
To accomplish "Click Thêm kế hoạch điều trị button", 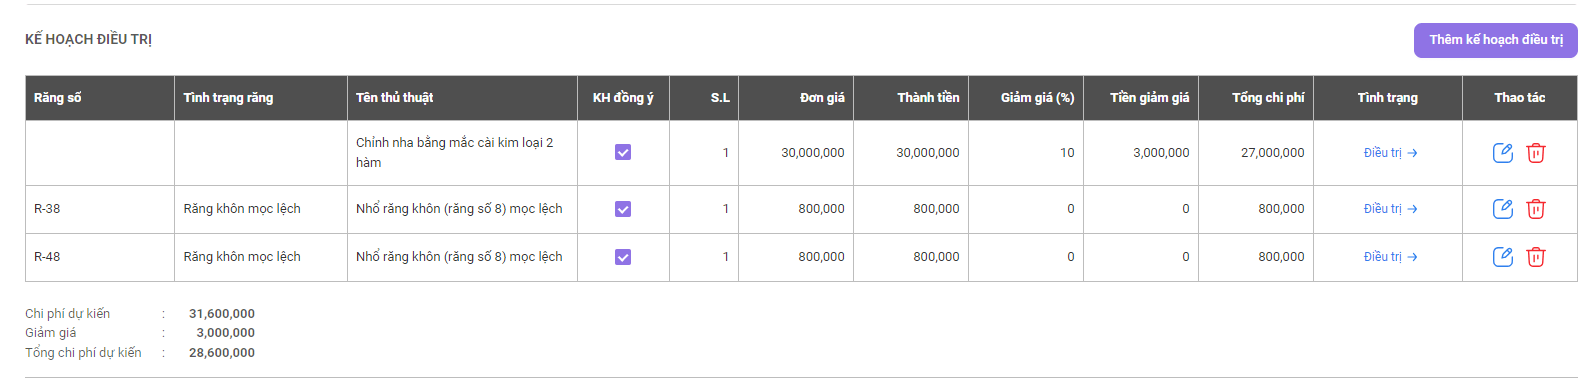I will click(x=1495, y=40).
